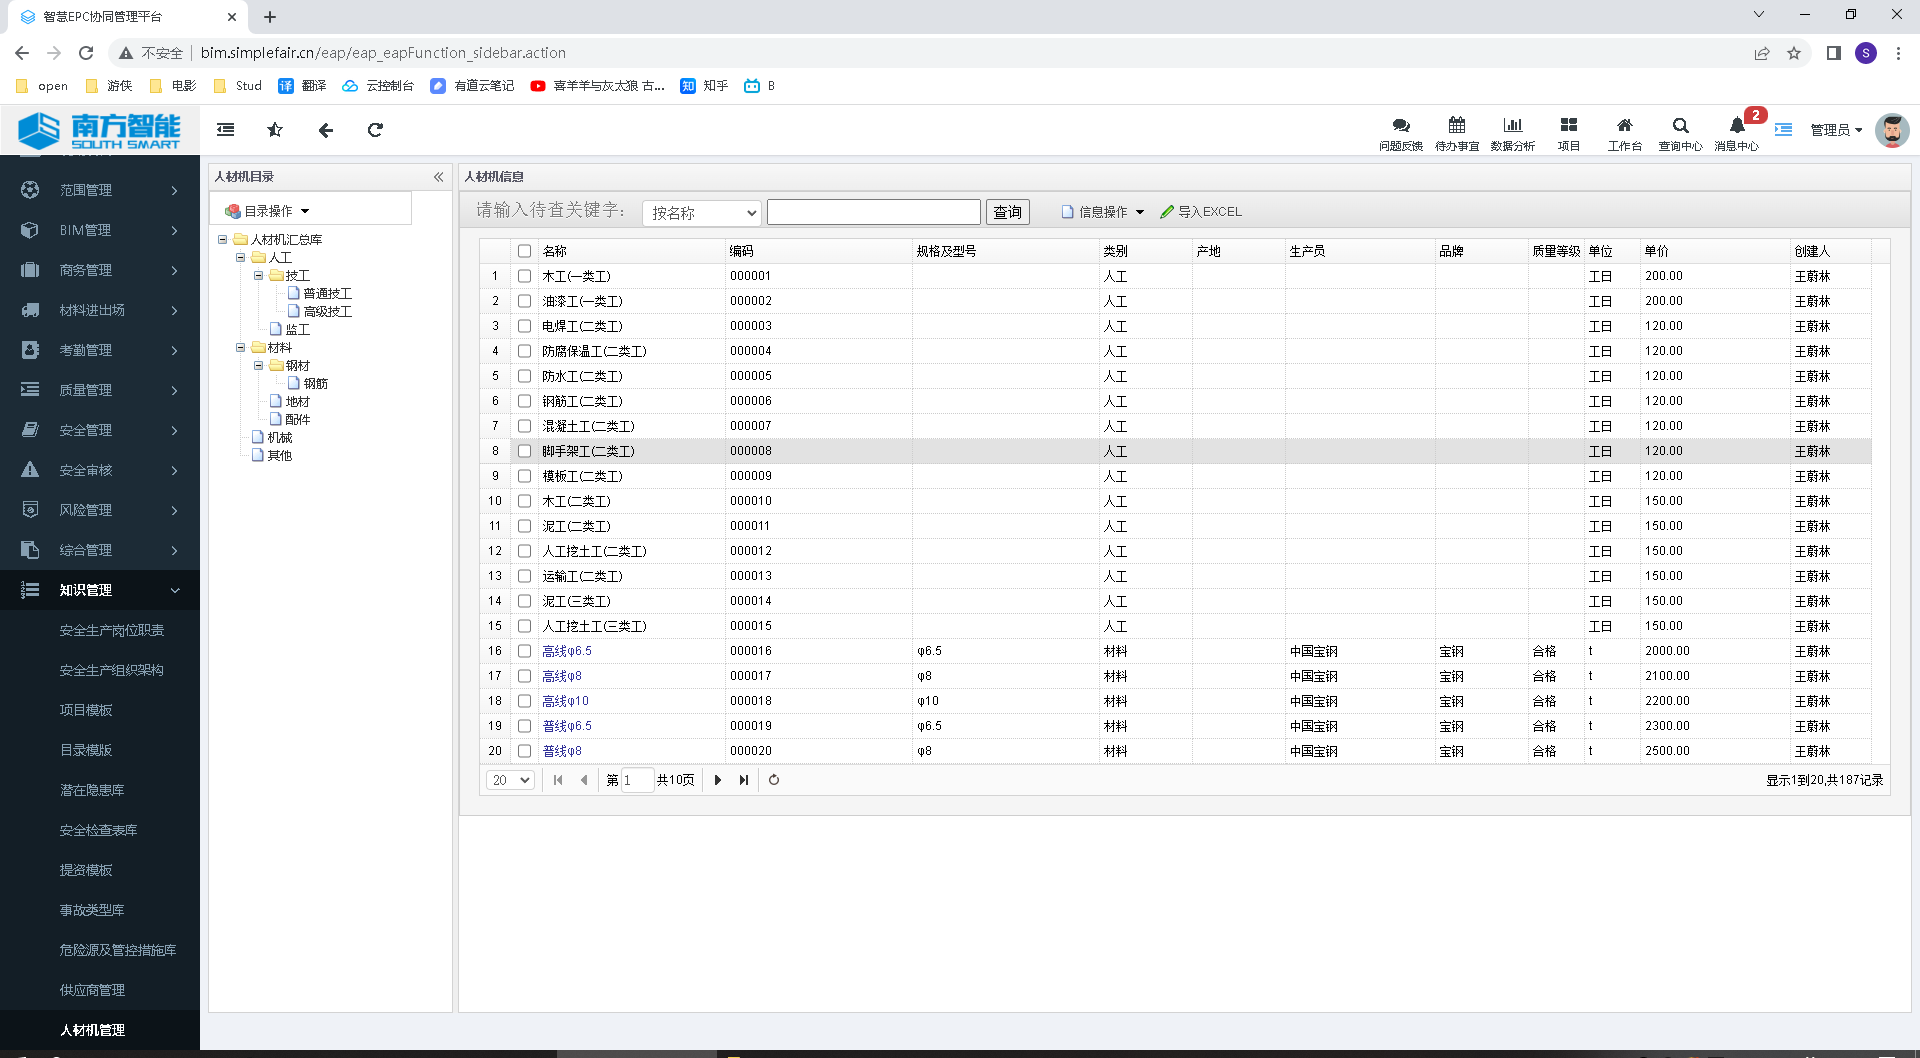
Task: Check the row for 电焊工(二类工)
Action: [x=524, y=326]
